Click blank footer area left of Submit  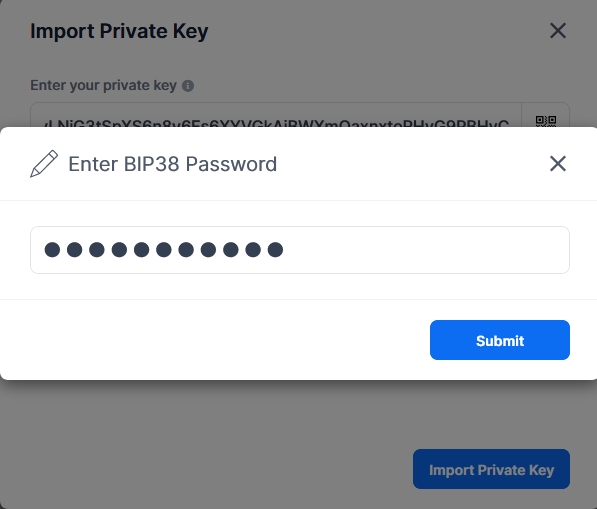pyautogui.click(x=215, y=340)
